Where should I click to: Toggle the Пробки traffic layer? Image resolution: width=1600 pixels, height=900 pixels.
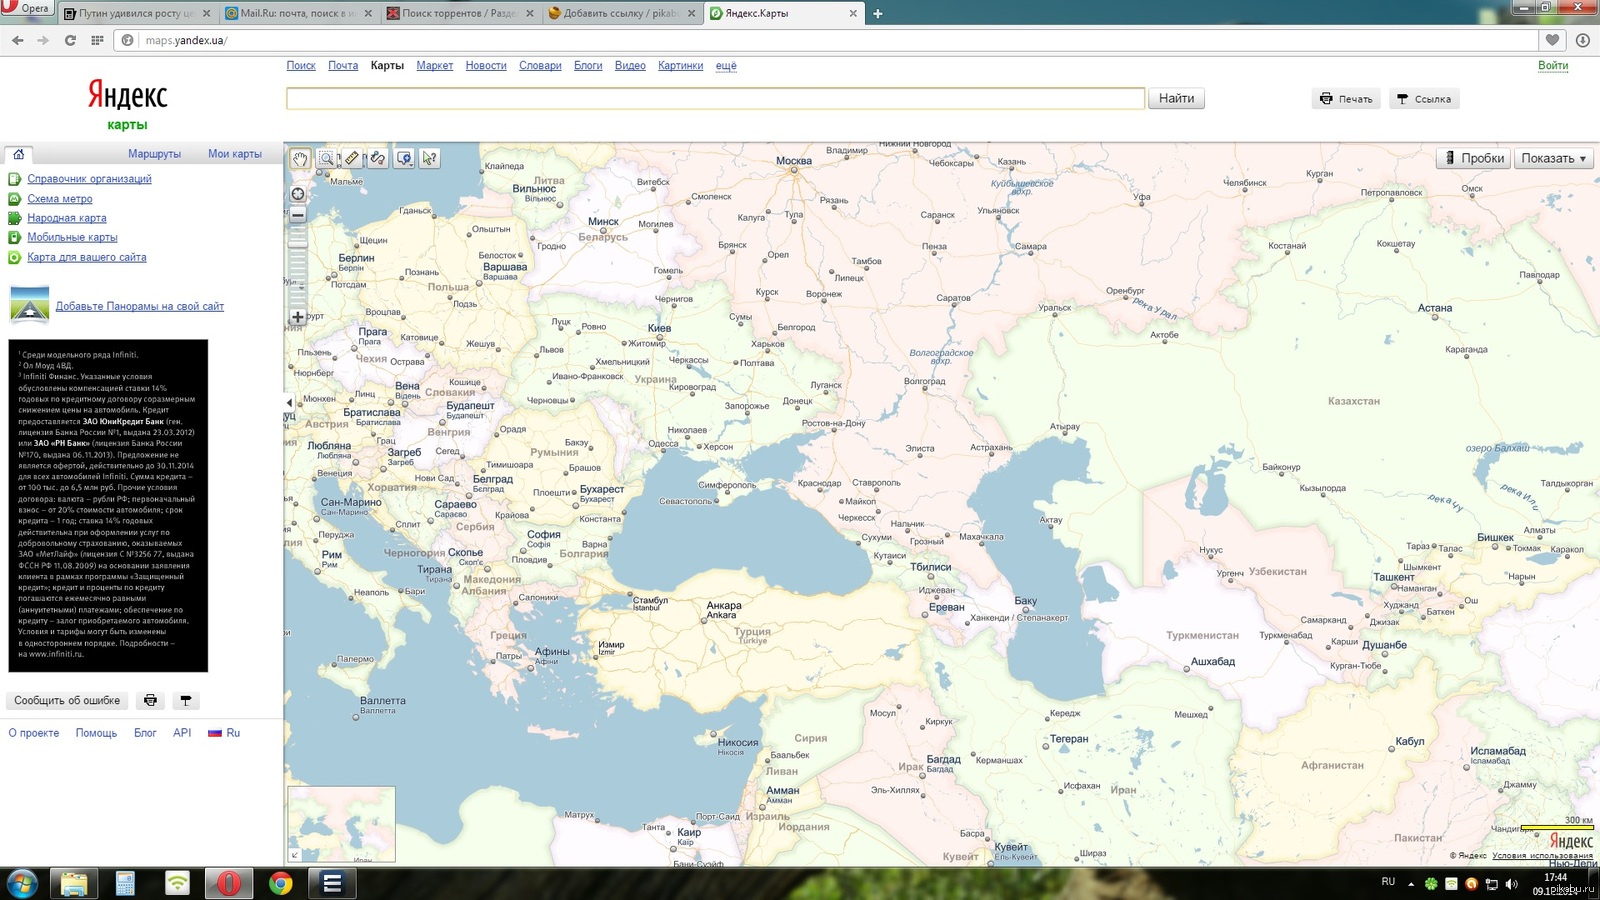click(1474, 158)
